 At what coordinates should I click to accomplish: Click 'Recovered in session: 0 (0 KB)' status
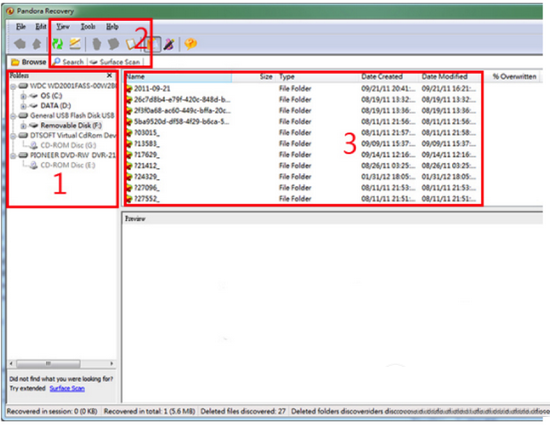coord(52,411)
